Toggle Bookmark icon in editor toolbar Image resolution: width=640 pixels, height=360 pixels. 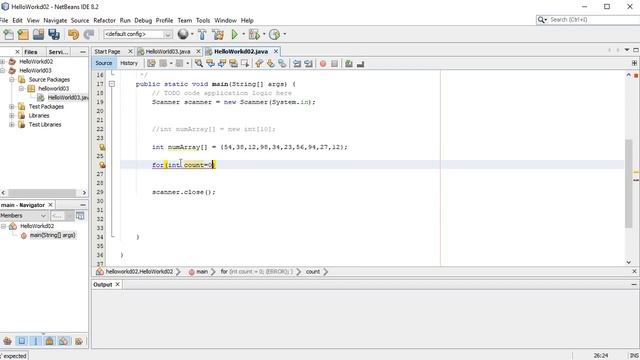(x=282, y=63)
